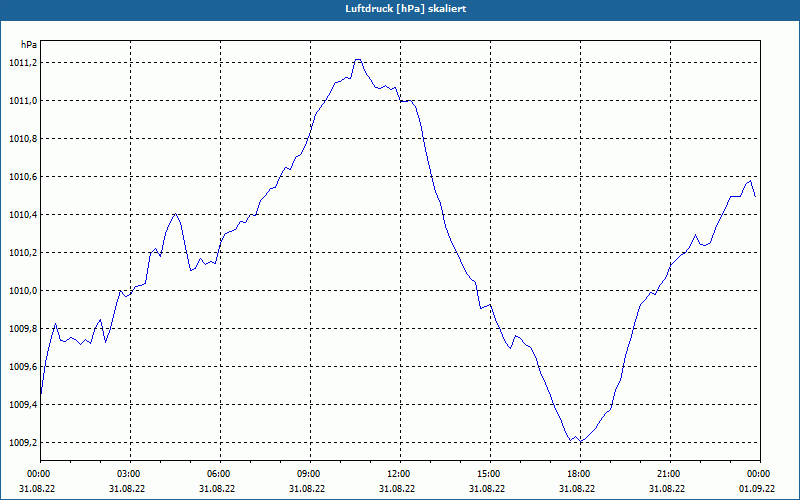800x500 pixels.
Task: Click the 1011,0 y-axis value
Action: coord(23,101)
